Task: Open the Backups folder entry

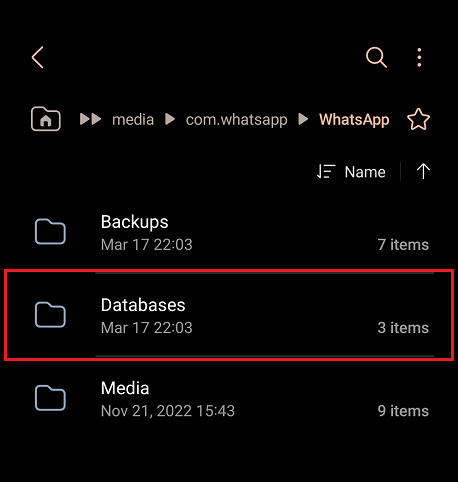Action: (231, 232)
